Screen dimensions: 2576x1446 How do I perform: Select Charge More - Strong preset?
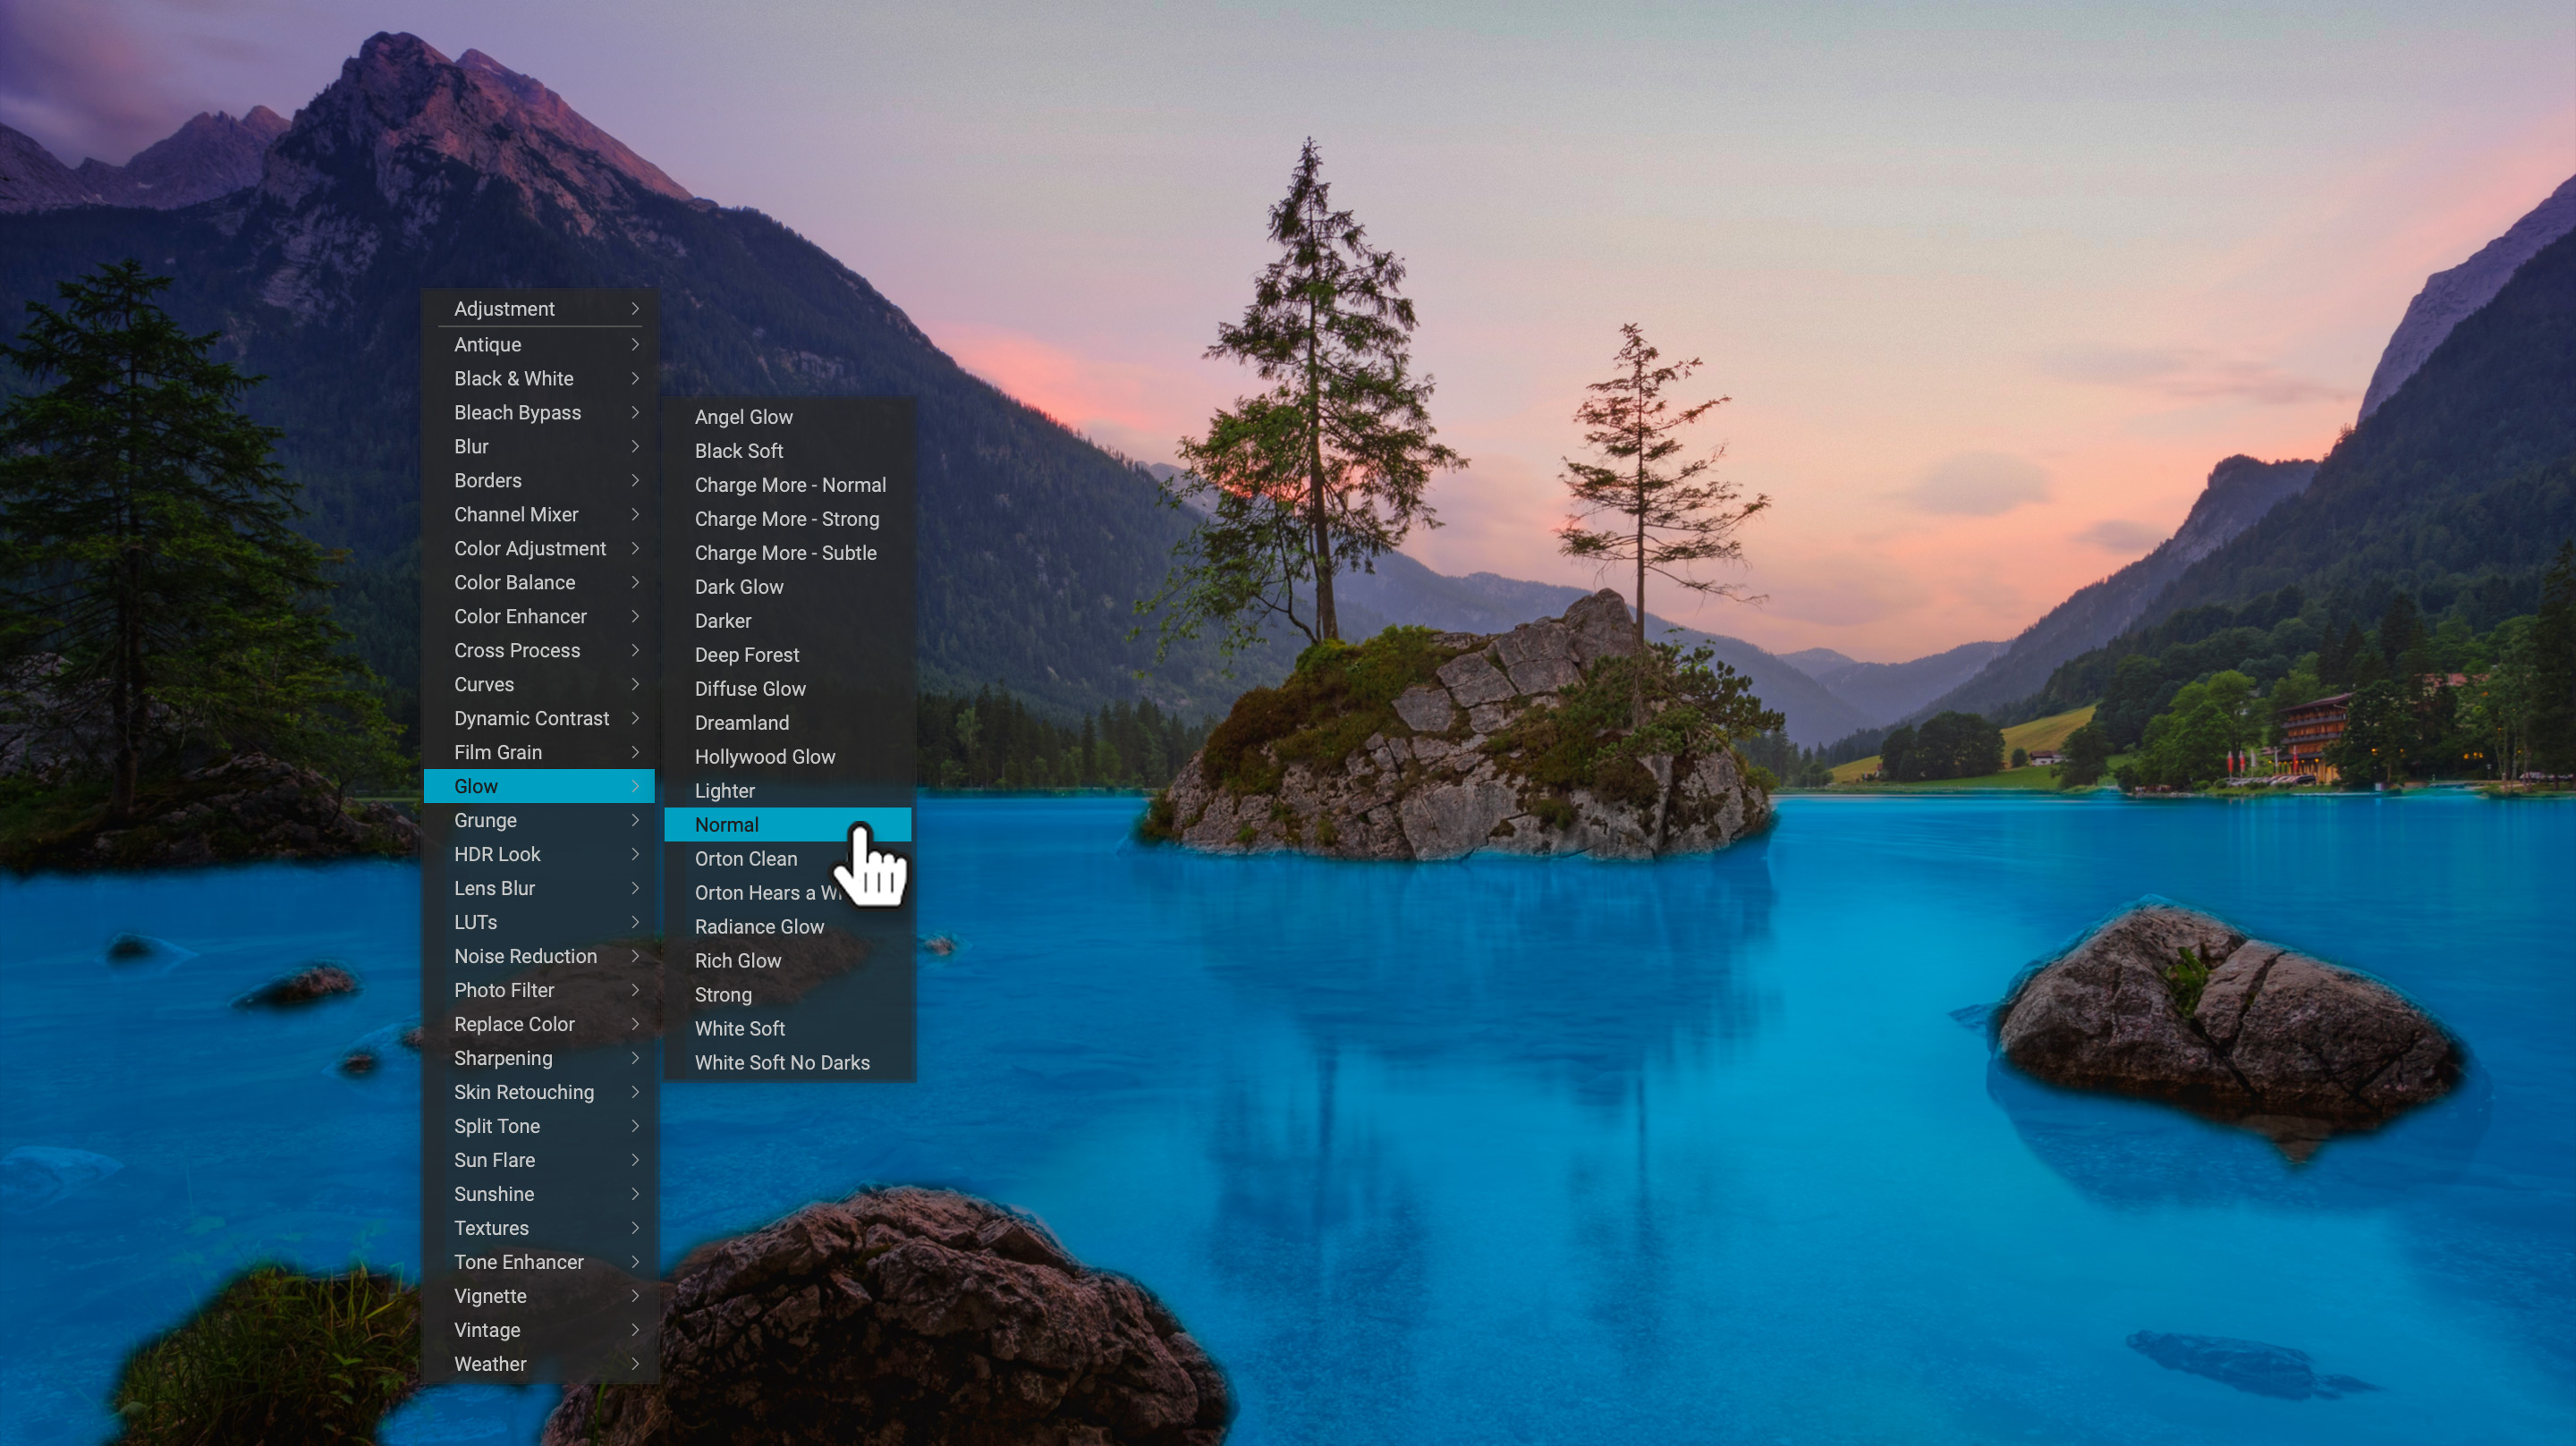(x=785, y=519)
